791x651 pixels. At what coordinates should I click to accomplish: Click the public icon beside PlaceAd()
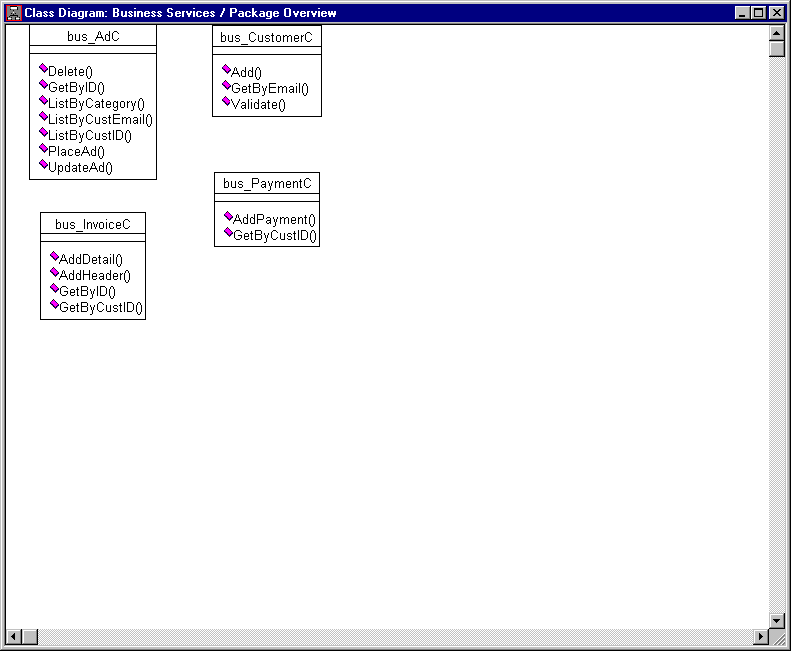(43, 148)
